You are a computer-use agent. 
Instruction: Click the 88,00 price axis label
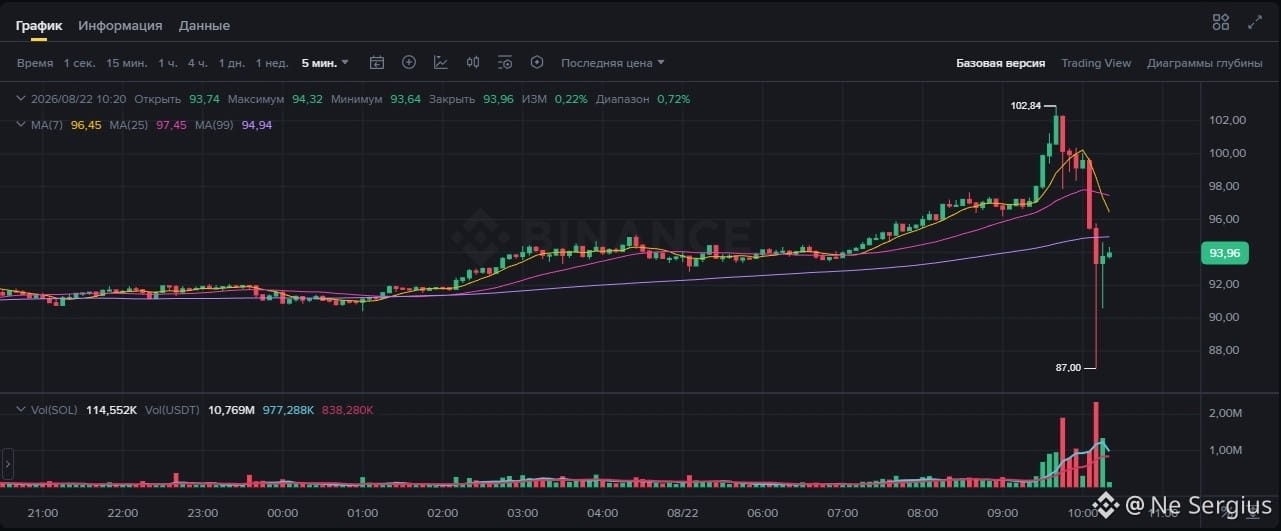[x=1227, y=350]
